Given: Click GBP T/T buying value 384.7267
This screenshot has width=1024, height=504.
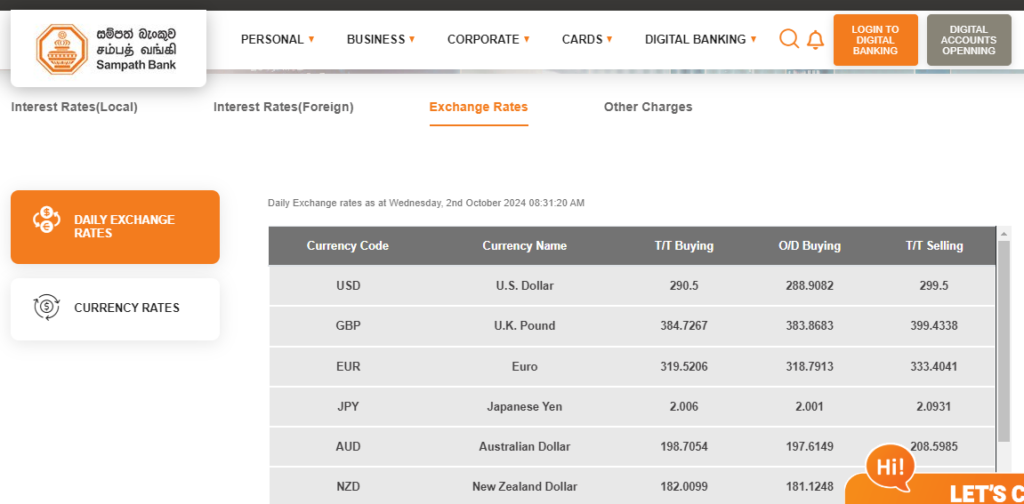Looking at the screenshot, I should [x=684, y=326].
